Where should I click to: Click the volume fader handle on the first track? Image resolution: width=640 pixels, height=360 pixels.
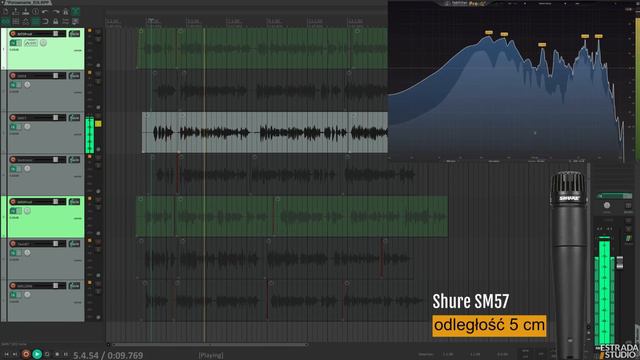click(x=56, y=33)
